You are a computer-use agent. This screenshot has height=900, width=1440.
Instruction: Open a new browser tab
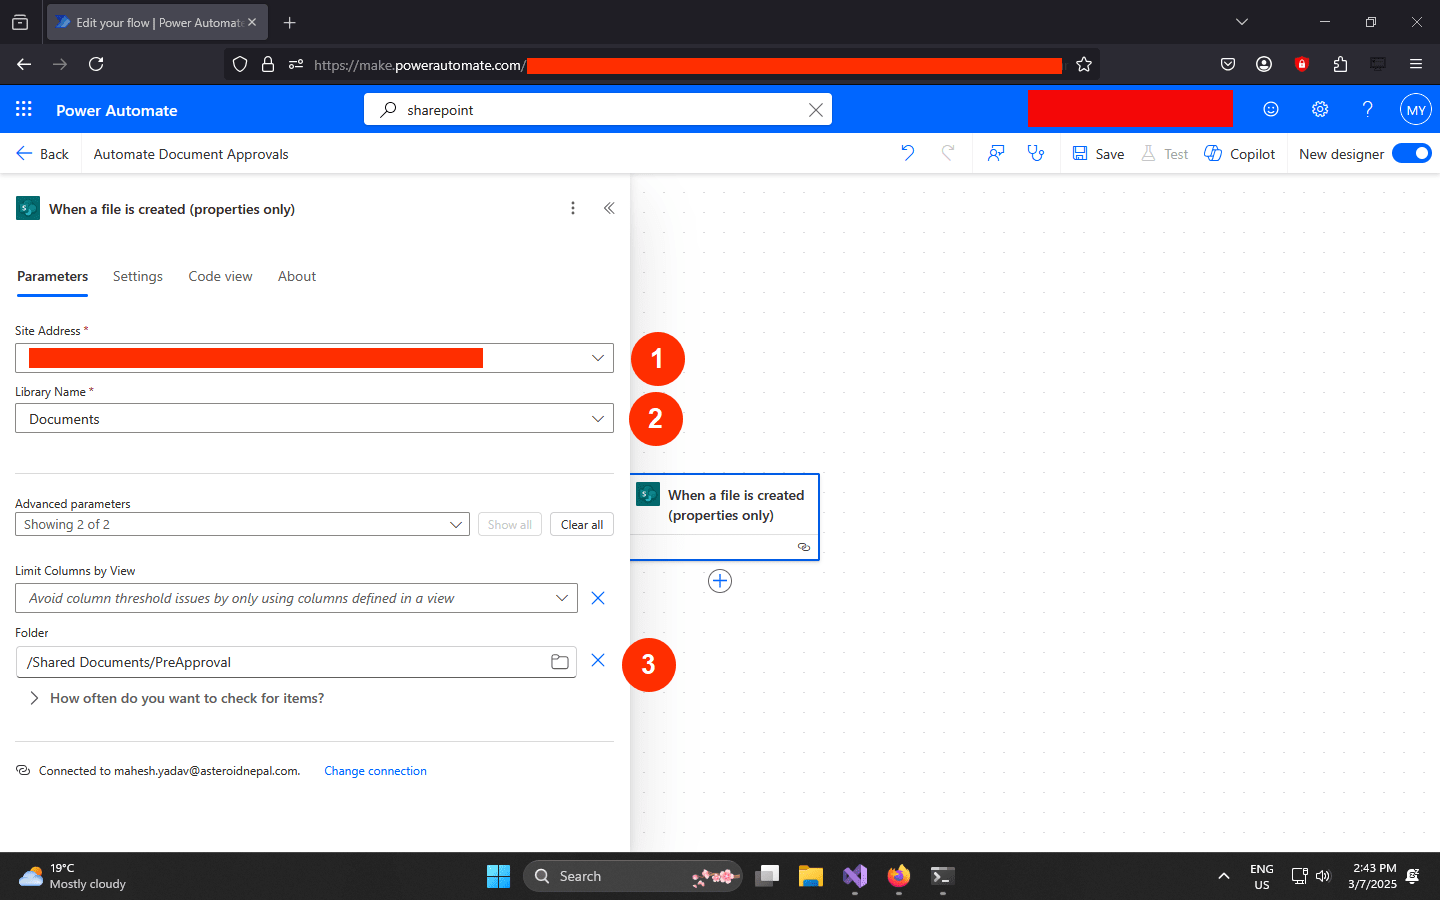(289, 22)
